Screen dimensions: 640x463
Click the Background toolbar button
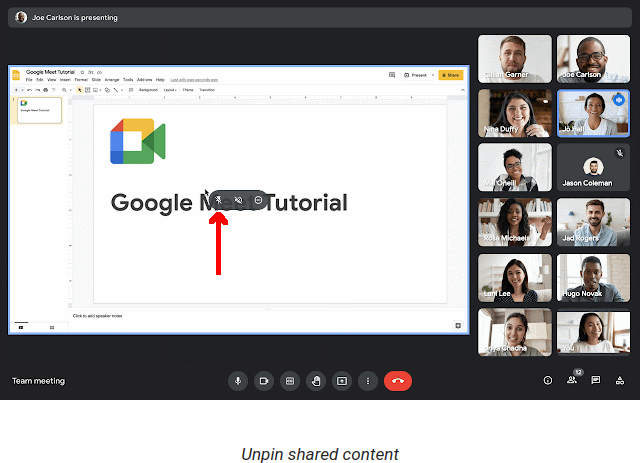(x=148, y=90)
